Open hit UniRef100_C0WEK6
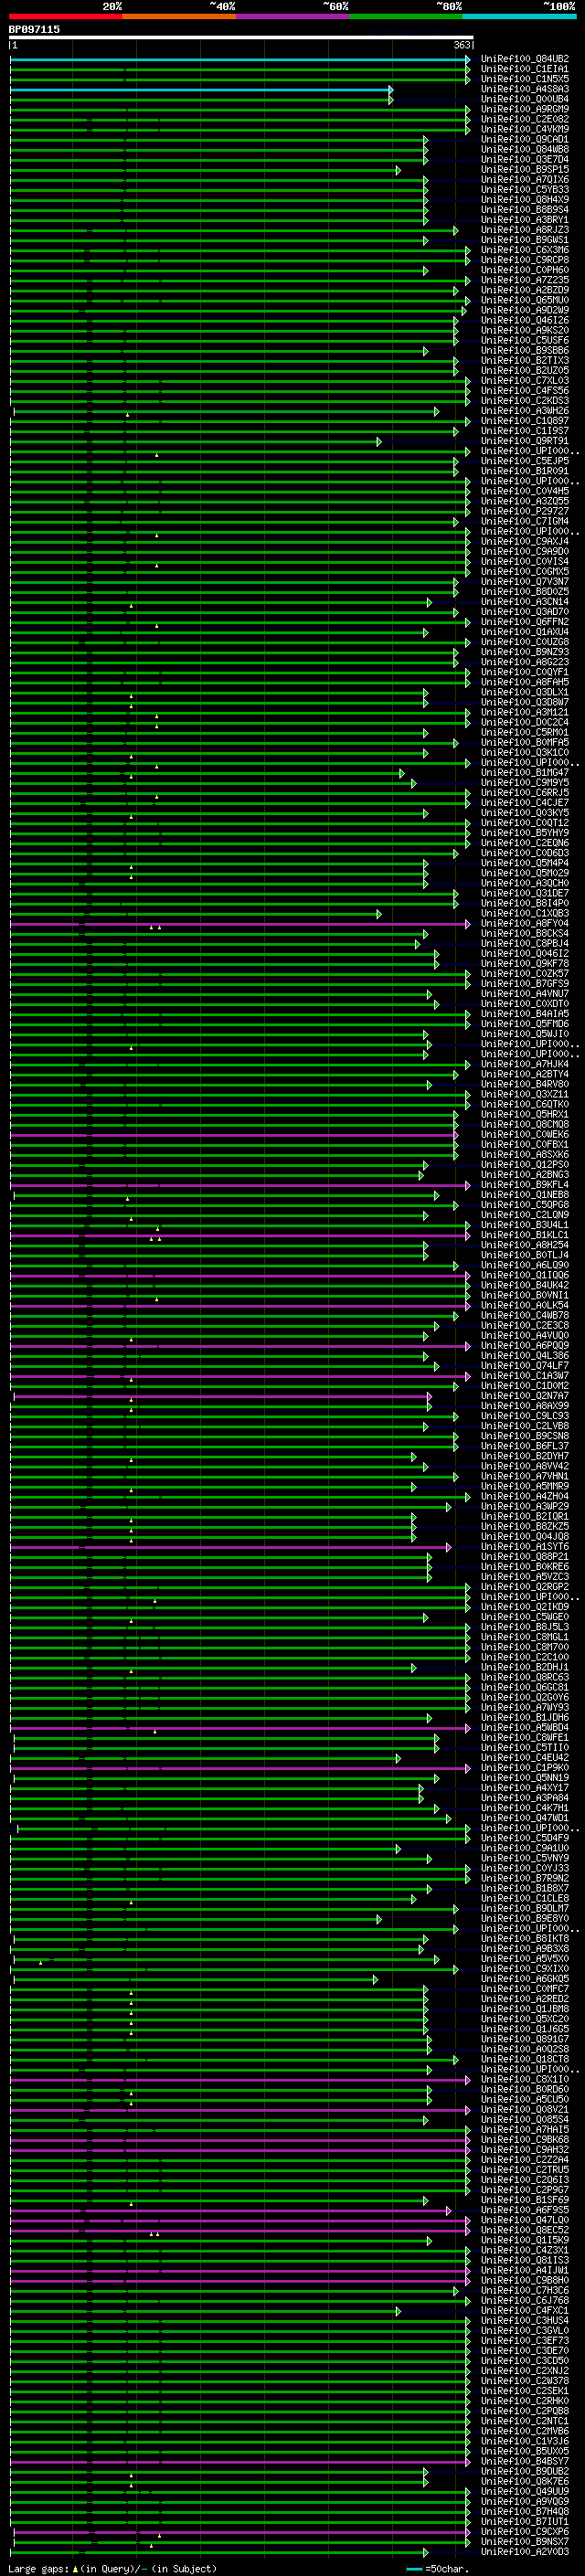 pos(525,1134)
